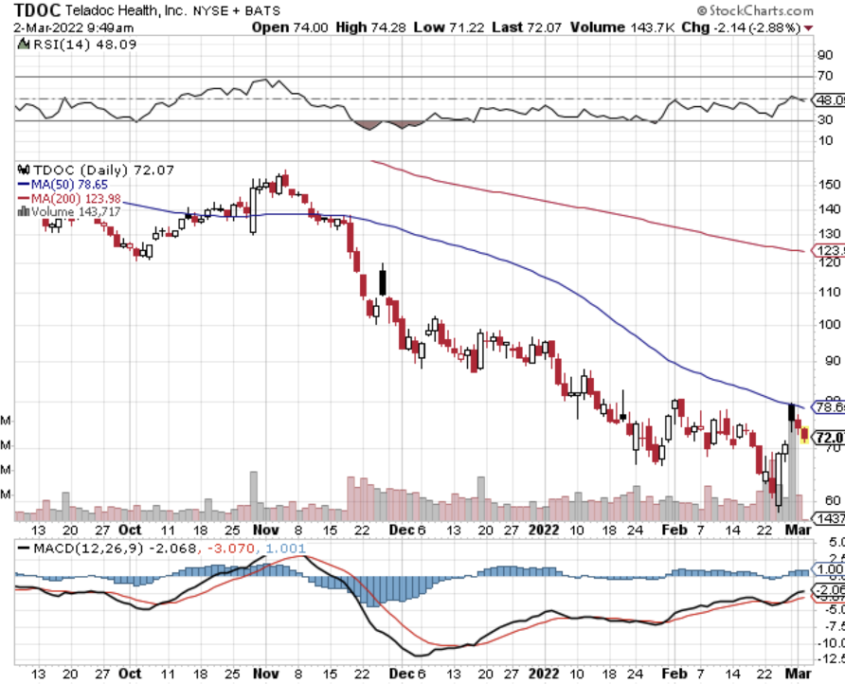Click the Teladoc Health, Inc. company name
Viewport: 845px width, 684px height.
click(x=133, y=11)
